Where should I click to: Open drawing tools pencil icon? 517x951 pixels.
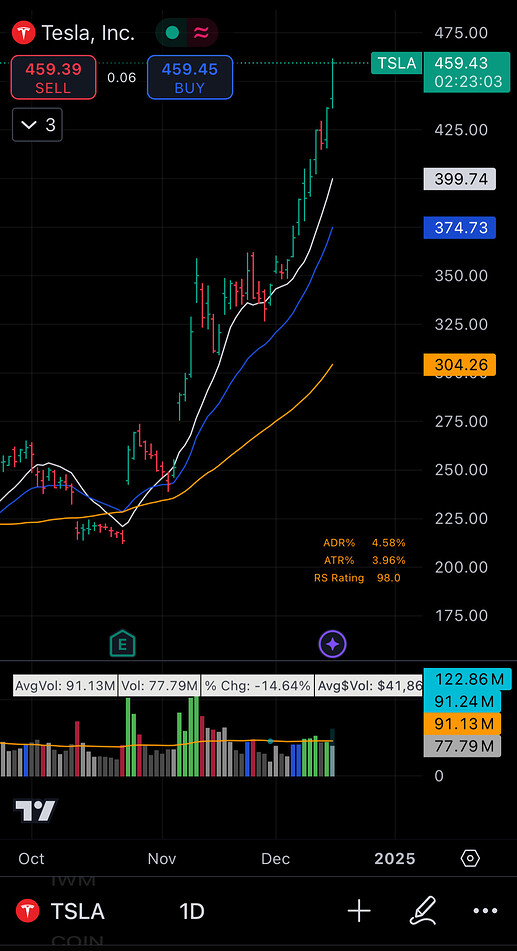tap(423, 911)
